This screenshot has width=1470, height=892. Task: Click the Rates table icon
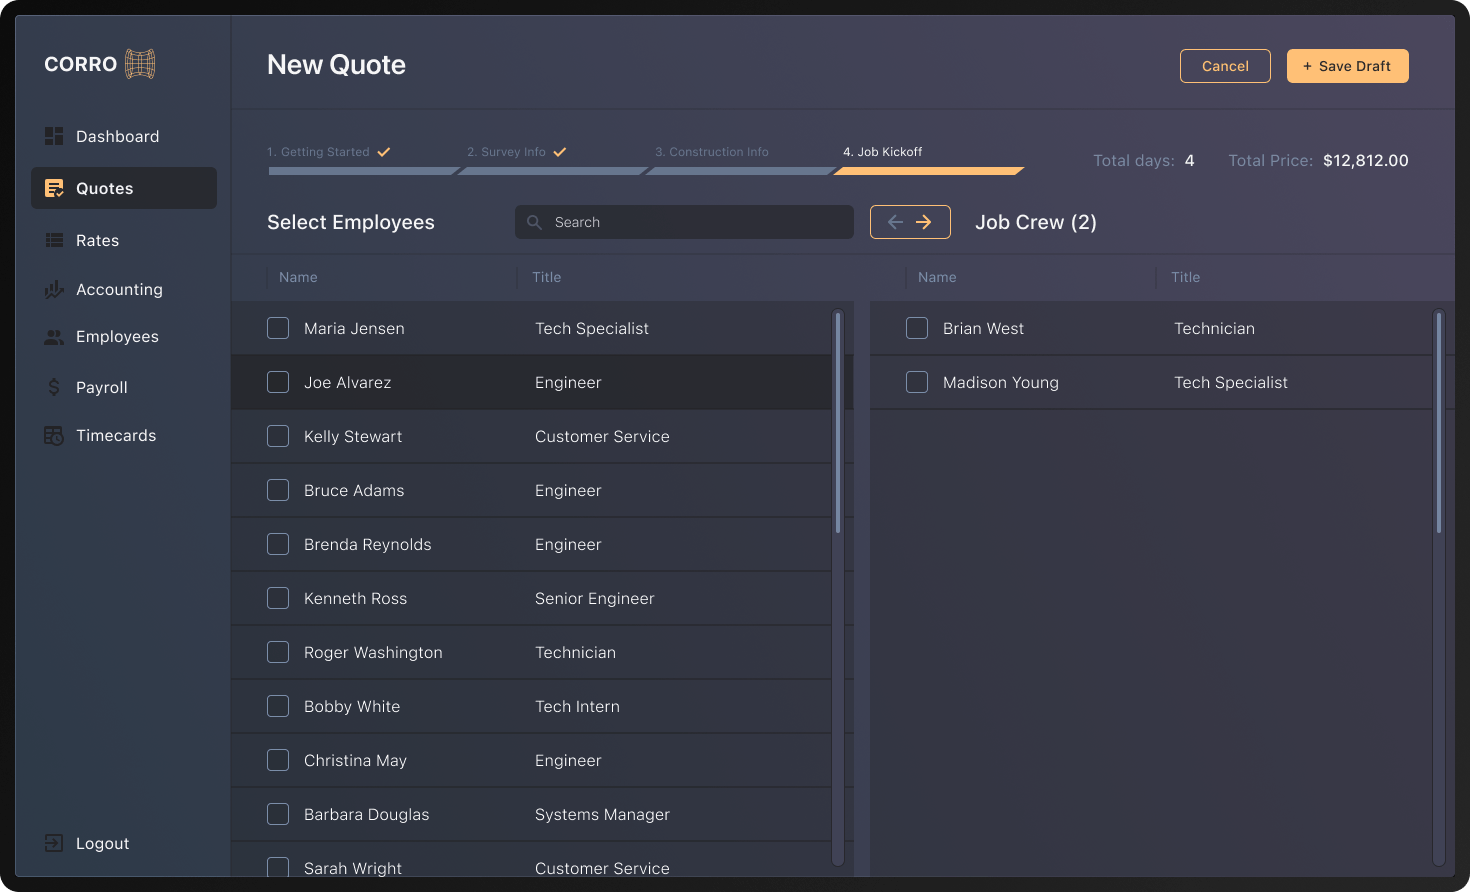pos(54,240)
